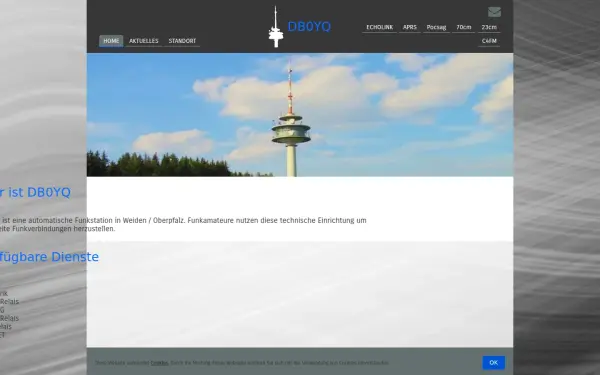
Task: Open the AKTUELLES menu item
Action: coord(143,41)
